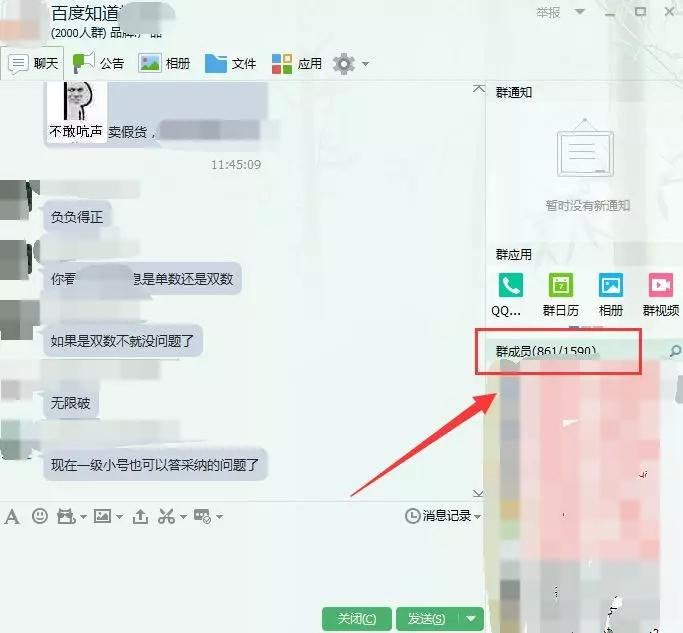Click the upload file icon

pyautogui.click(x=140, y=517)
